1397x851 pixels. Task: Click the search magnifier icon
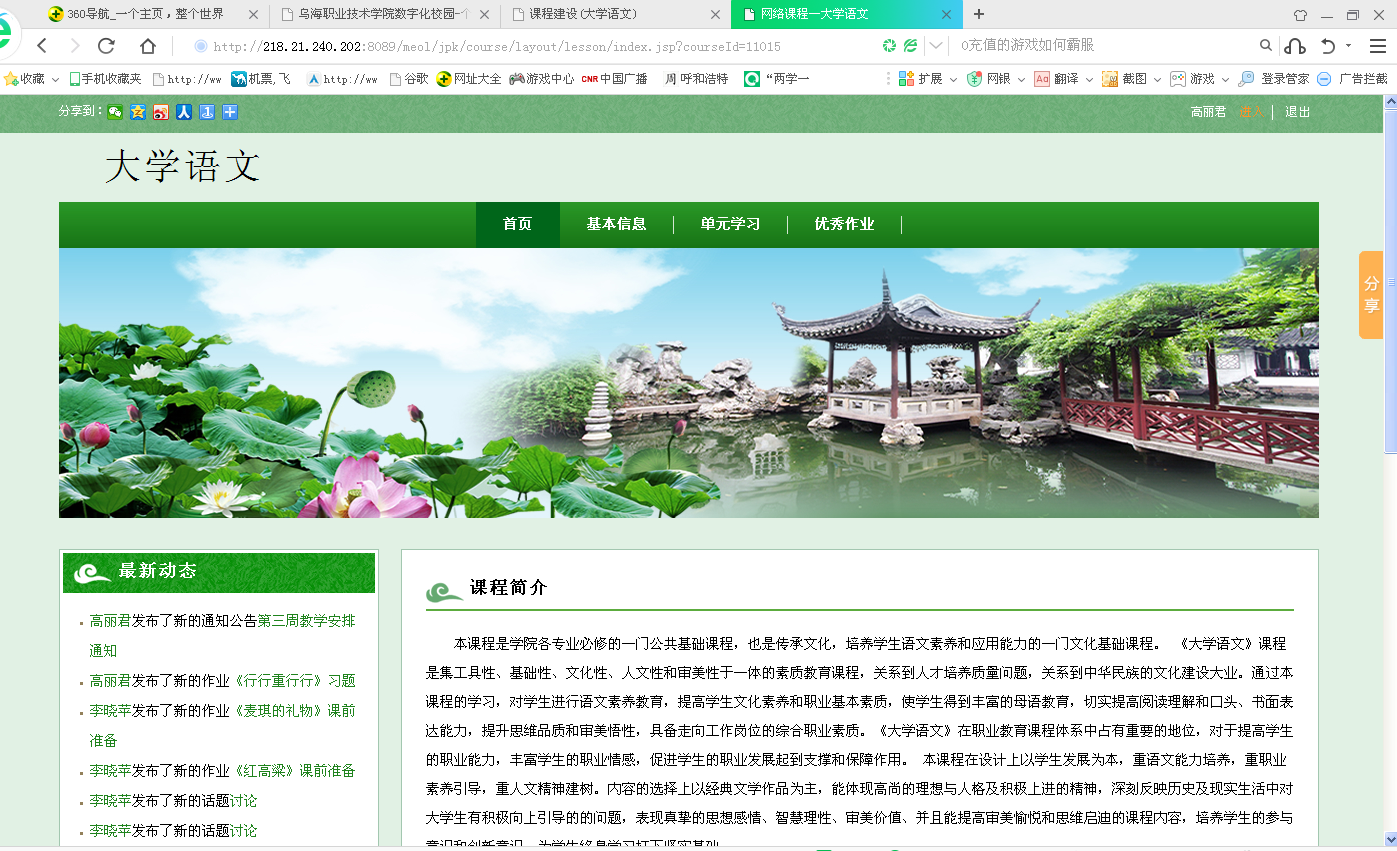pyautogui.click(x=1266, y=46)
